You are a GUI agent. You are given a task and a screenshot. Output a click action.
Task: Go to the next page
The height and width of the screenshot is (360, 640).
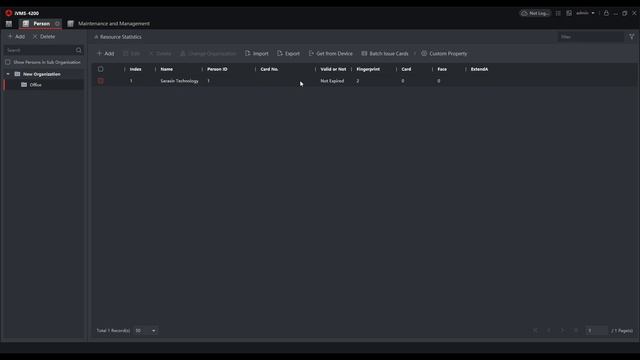(x=562, y=331)
